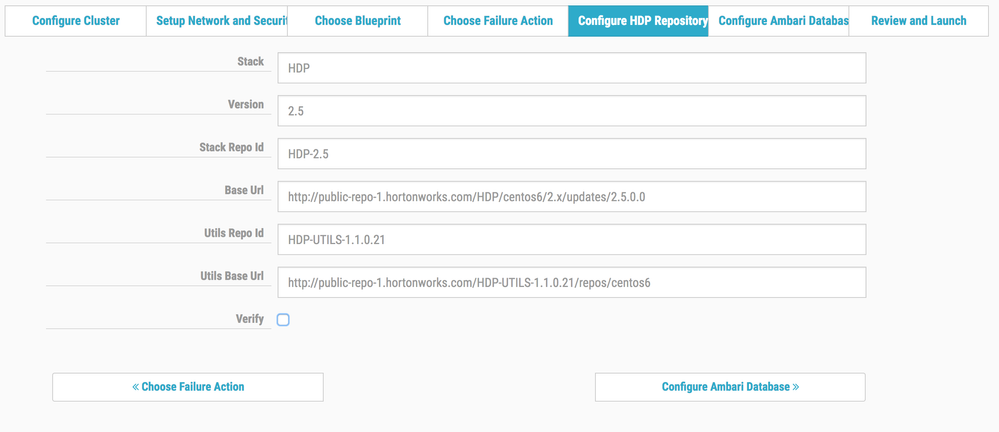Click the Stack Repo Id field
The height and width of the screenshot is (432, 999).
(571, 154)
